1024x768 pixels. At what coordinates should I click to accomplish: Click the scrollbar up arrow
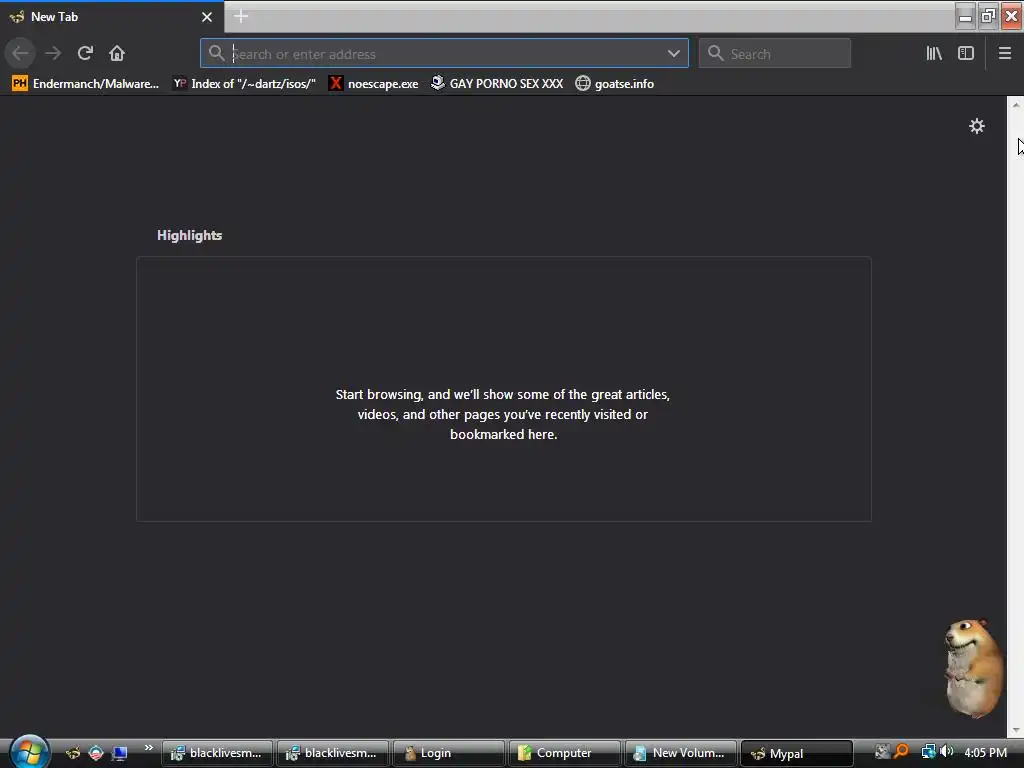[1016, 104]
